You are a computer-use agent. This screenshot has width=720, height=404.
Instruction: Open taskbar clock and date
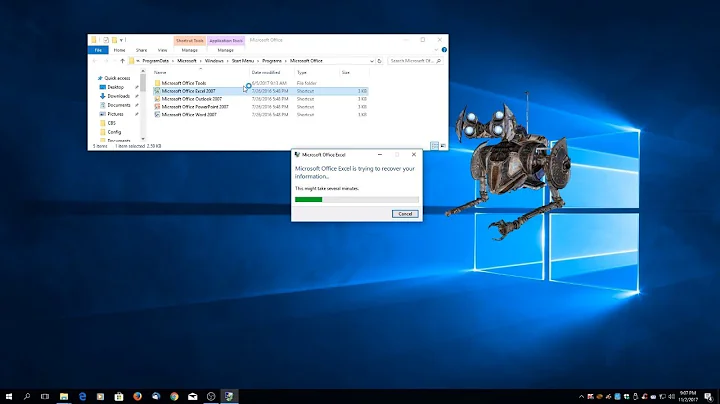688,396
